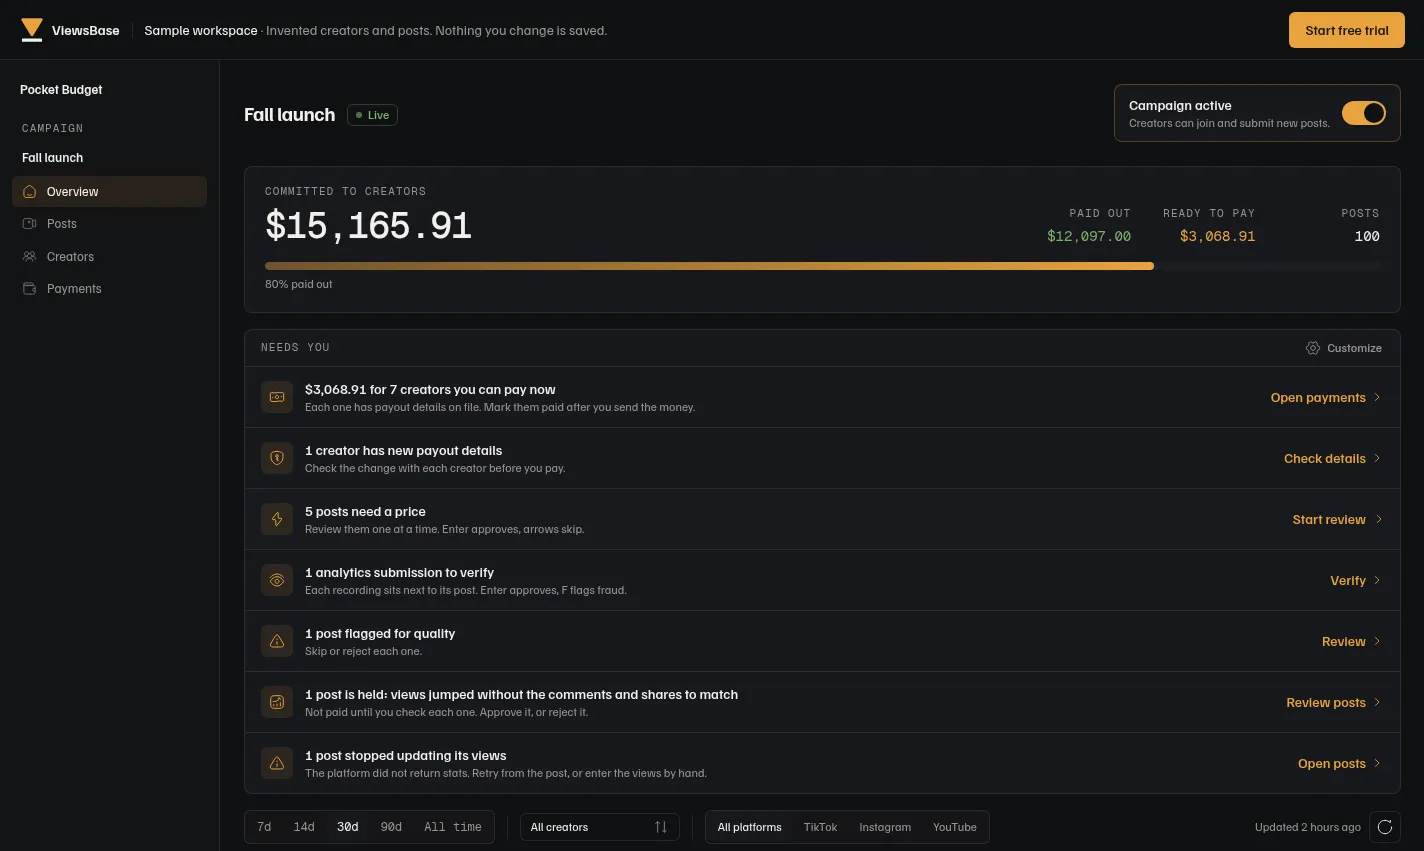Image resolution: width=1424 pixels, height=851 pixels.
Task: Click chevron next to Open payments
Action: tap(1377, 397)
